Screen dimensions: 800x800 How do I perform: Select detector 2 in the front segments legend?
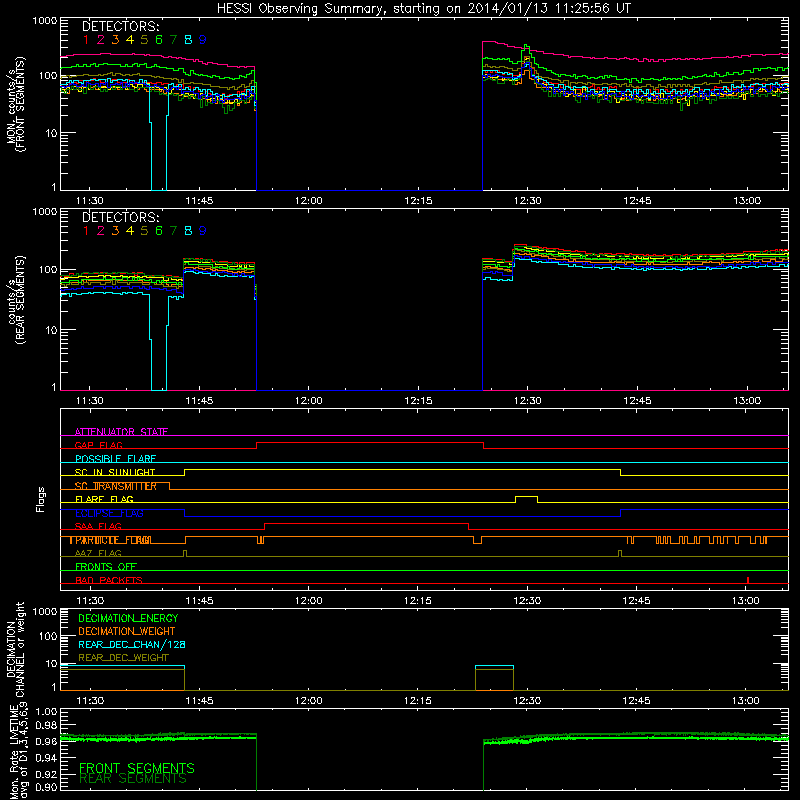(x=101, y=40)
